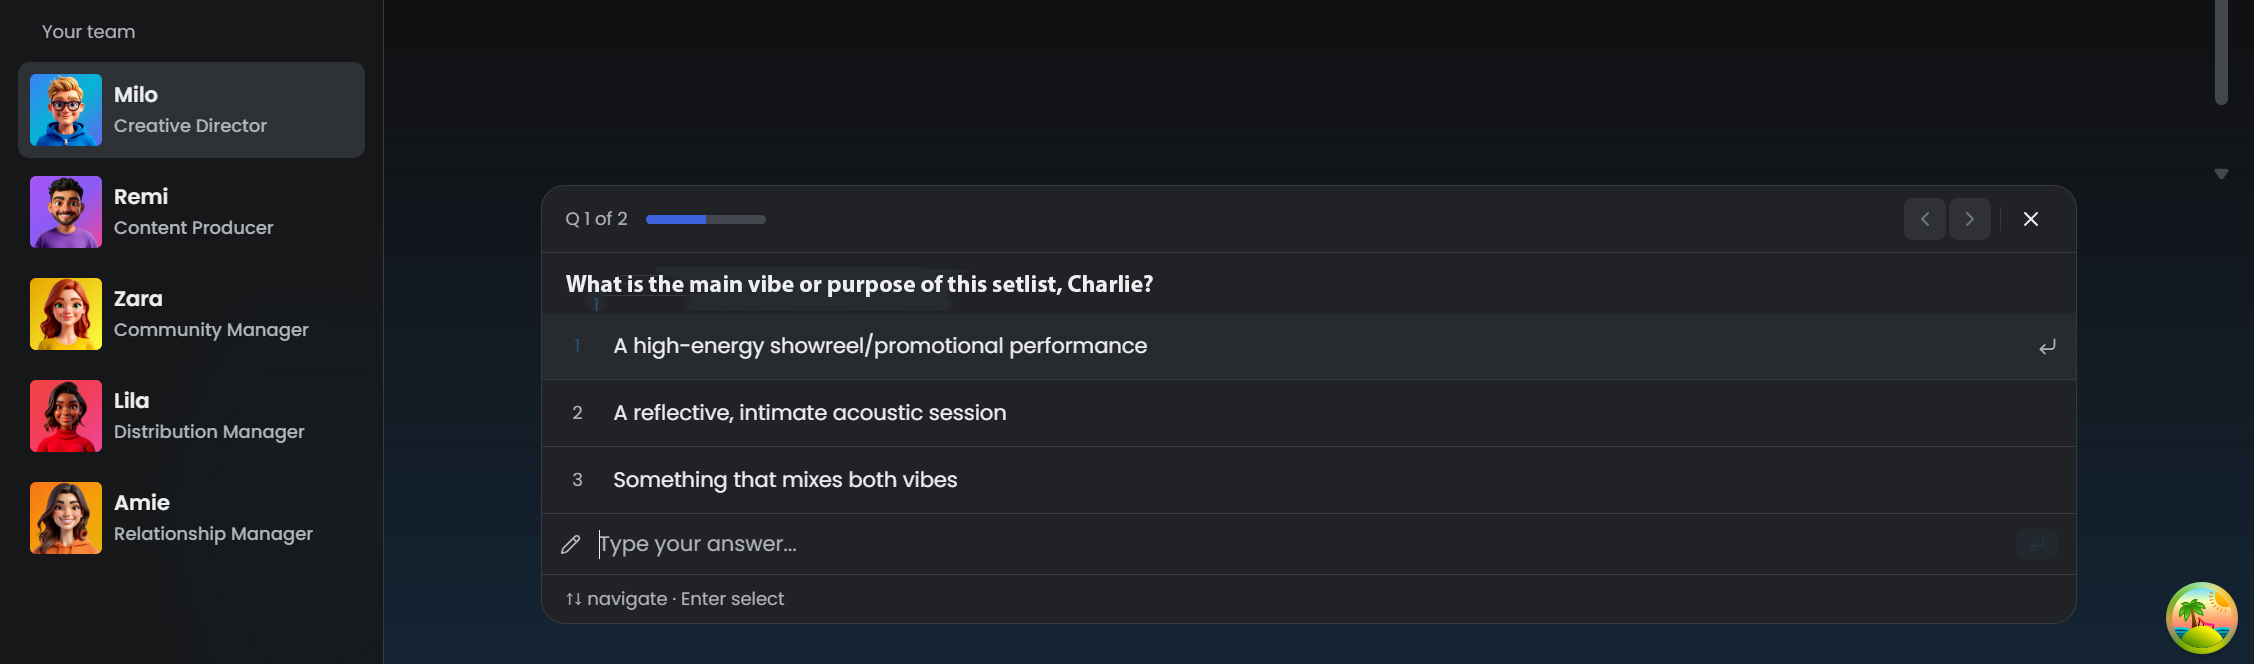Go to previous question chevron
Viewport: 2254px width, 664px height.
[x=1924, y=219]
